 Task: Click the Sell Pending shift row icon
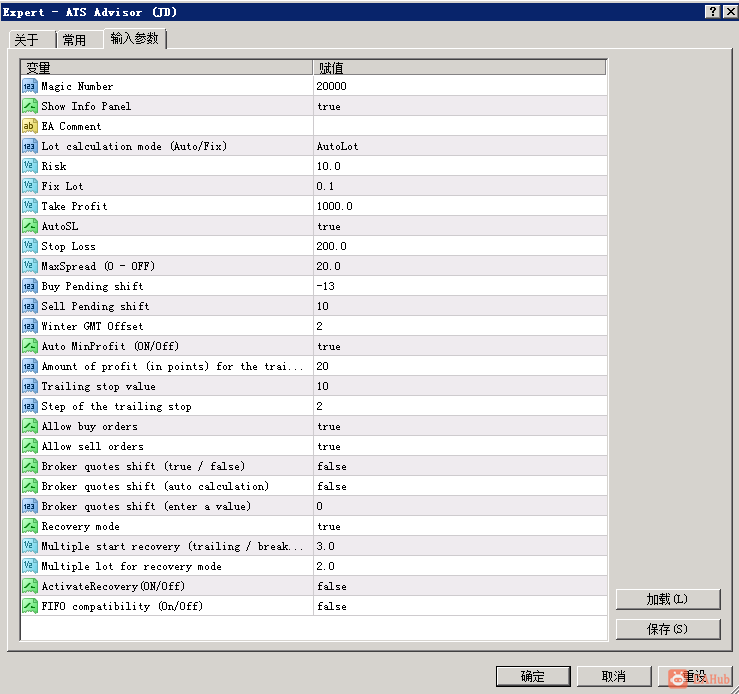click(29, 306)
